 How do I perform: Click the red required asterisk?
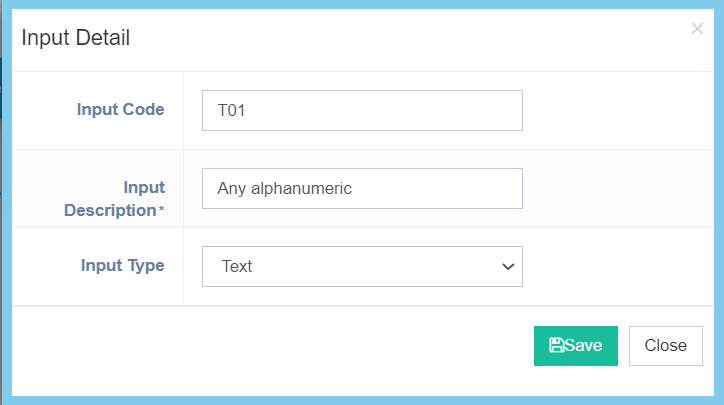(162, 211)
